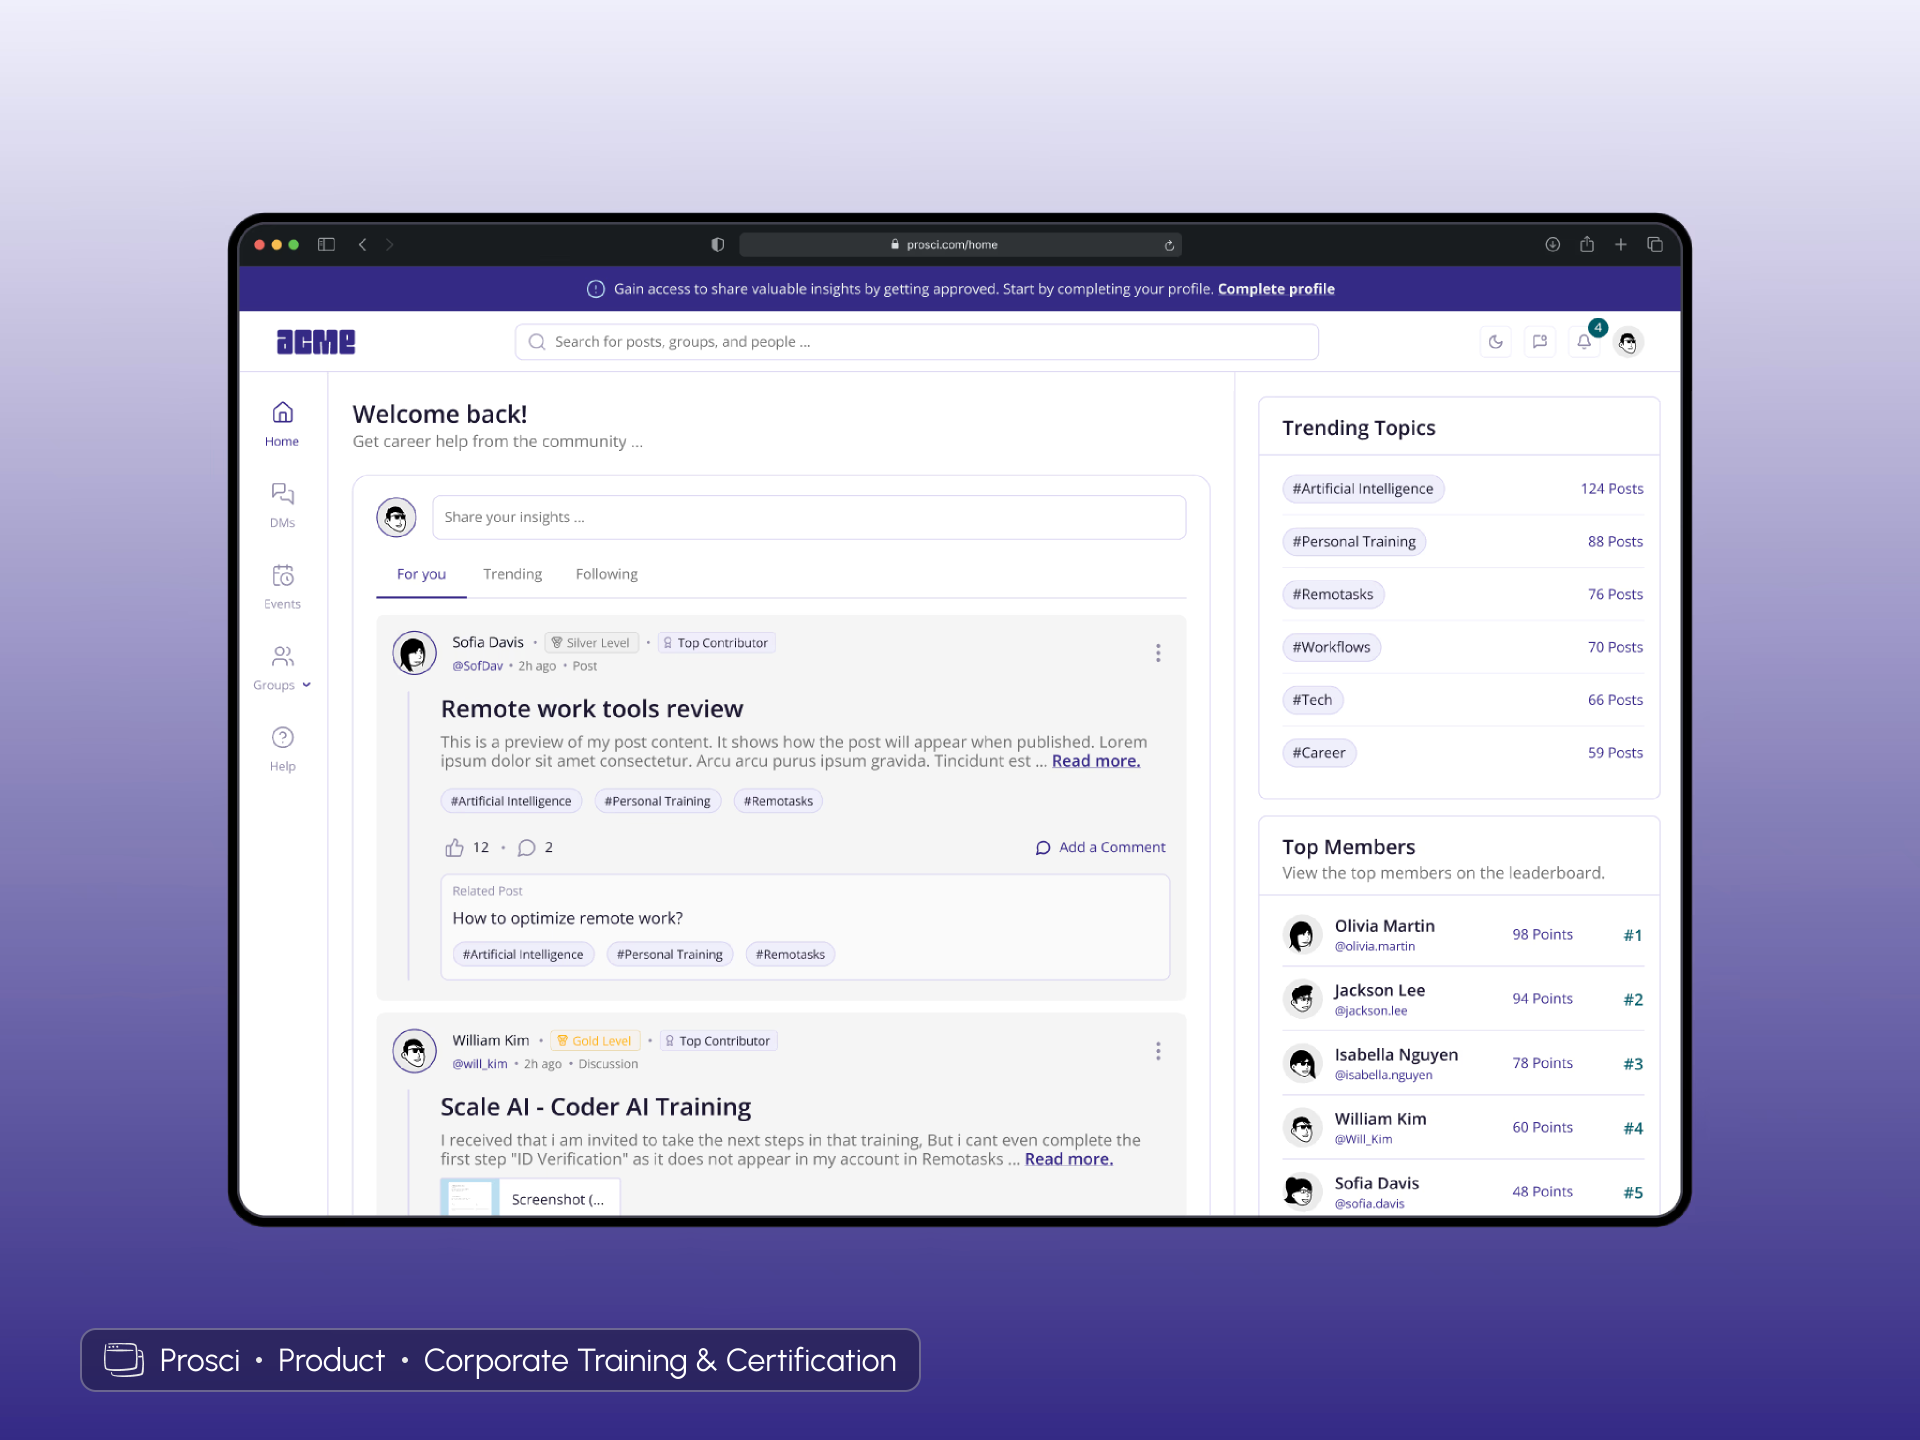Select the #Artificial Intelligence trending topic
1920x1440 pixels.
(x=1362, y=489)
